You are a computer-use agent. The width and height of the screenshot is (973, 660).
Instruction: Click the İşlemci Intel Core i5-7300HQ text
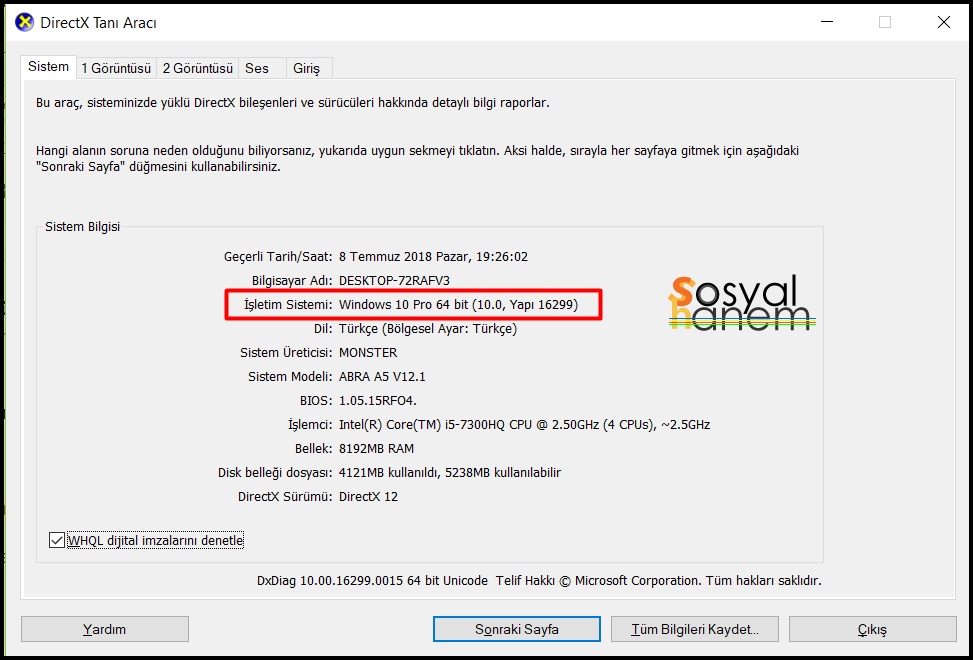click(524, 424)
